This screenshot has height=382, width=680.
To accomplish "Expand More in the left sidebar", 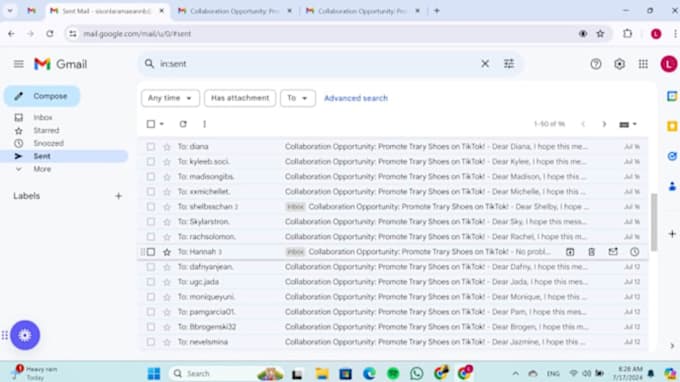I will pyautogui.click(x=42, y=169).
